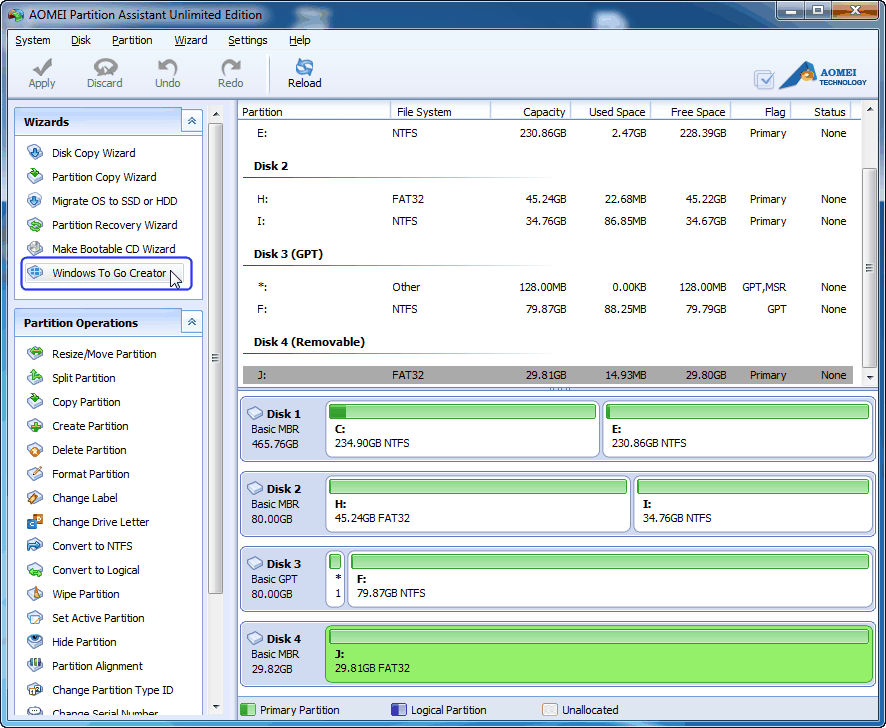Screen dimensions: 886x728
Task: Open the Help menu
Action: tap(299, 40)
